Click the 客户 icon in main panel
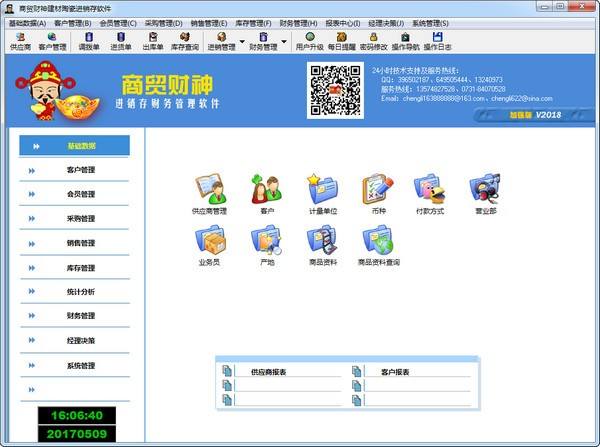The height and width of the screenshot is (447, 600). pyautogui.click(x=266, y=188)
